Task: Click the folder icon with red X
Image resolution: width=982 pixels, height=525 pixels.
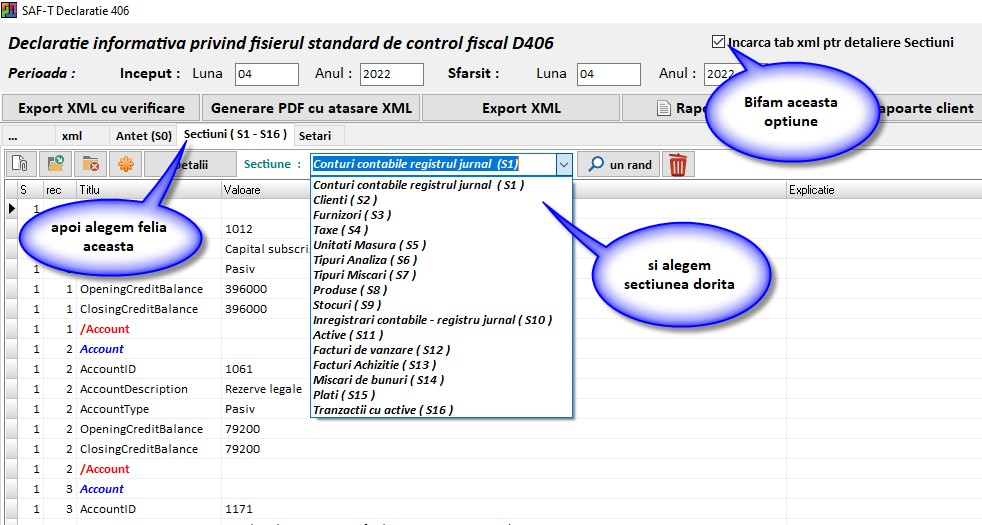Action: click(91, 164)
